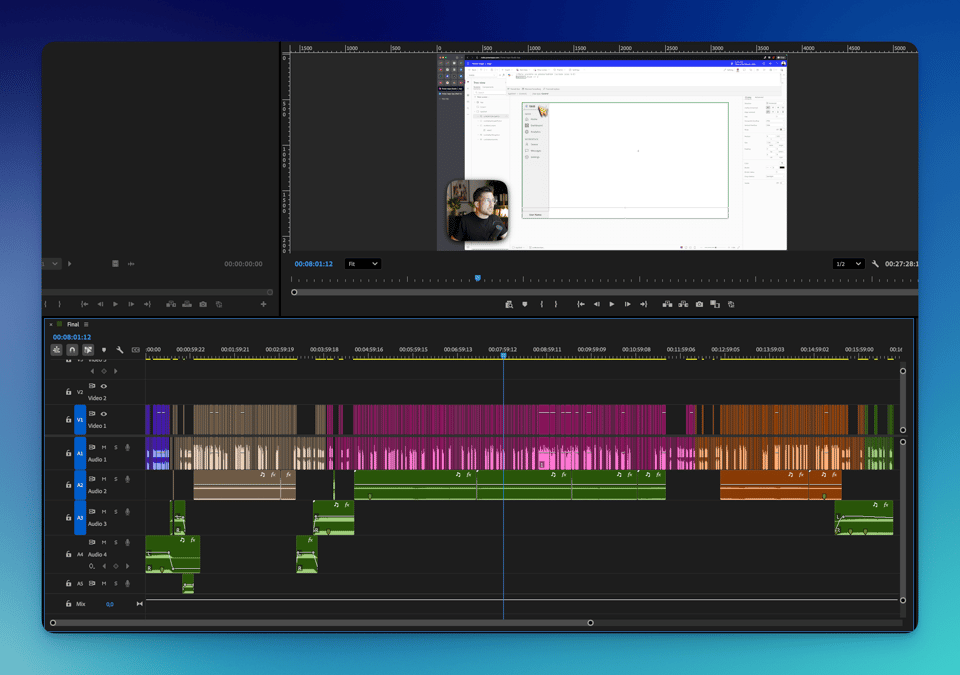Open the Source monitor button editor plus
The image size is (960, 675).
264,304
